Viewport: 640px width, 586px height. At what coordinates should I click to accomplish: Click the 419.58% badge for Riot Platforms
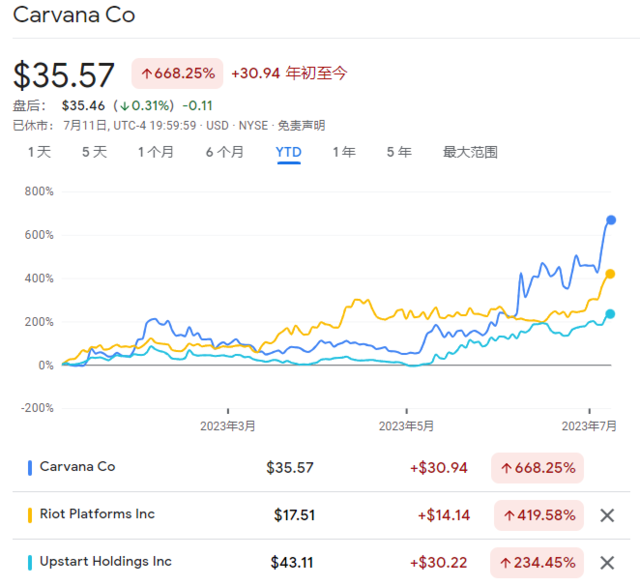[539, 515]
